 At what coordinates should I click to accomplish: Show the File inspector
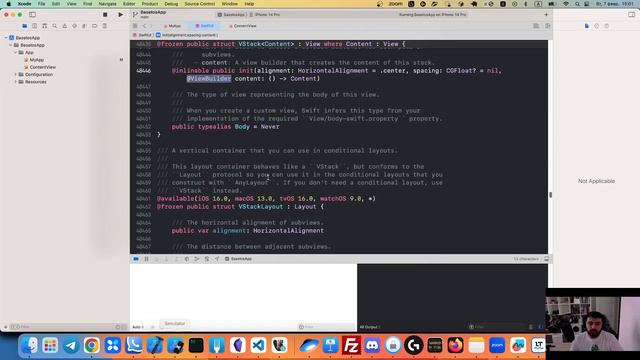[x=587, y=26]
